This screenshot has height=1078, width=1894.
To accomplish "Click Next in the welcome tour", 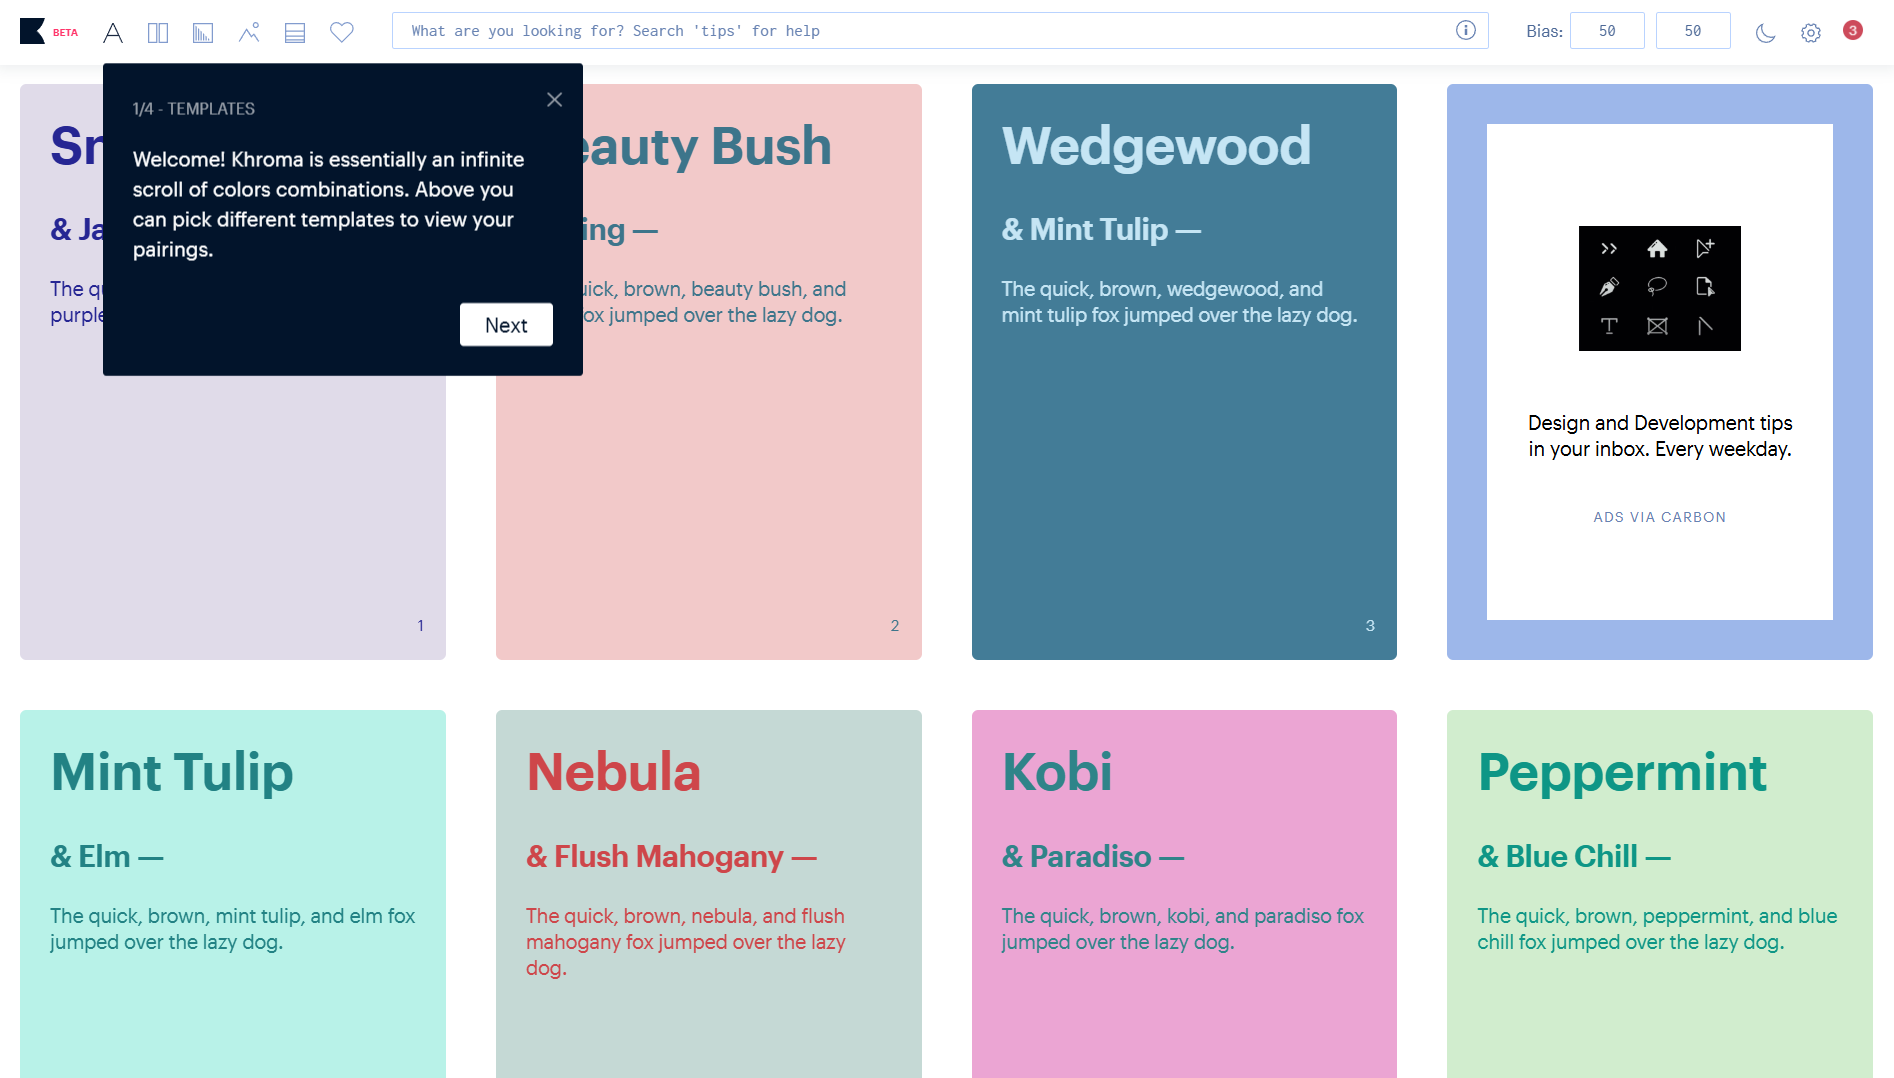I will (506, 325).
